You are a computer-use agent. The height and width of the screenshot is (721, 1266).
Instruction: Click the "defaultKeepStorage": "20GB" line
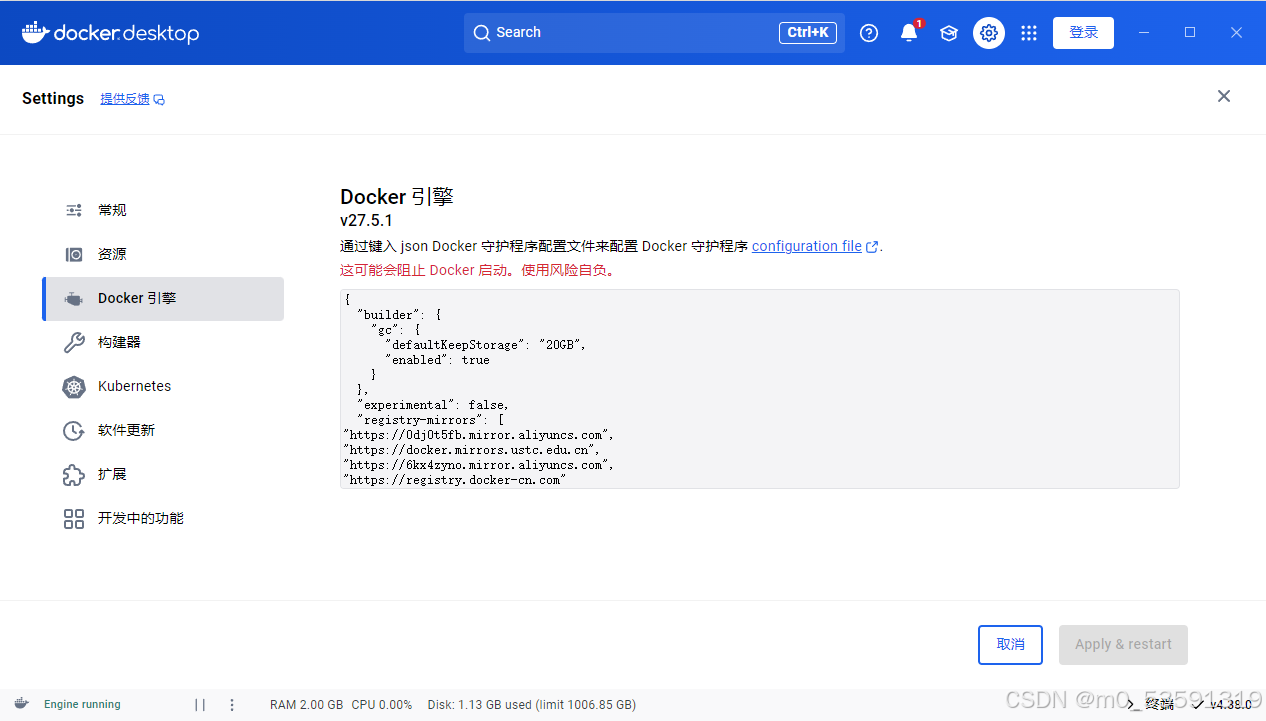(x=485, y=345)
